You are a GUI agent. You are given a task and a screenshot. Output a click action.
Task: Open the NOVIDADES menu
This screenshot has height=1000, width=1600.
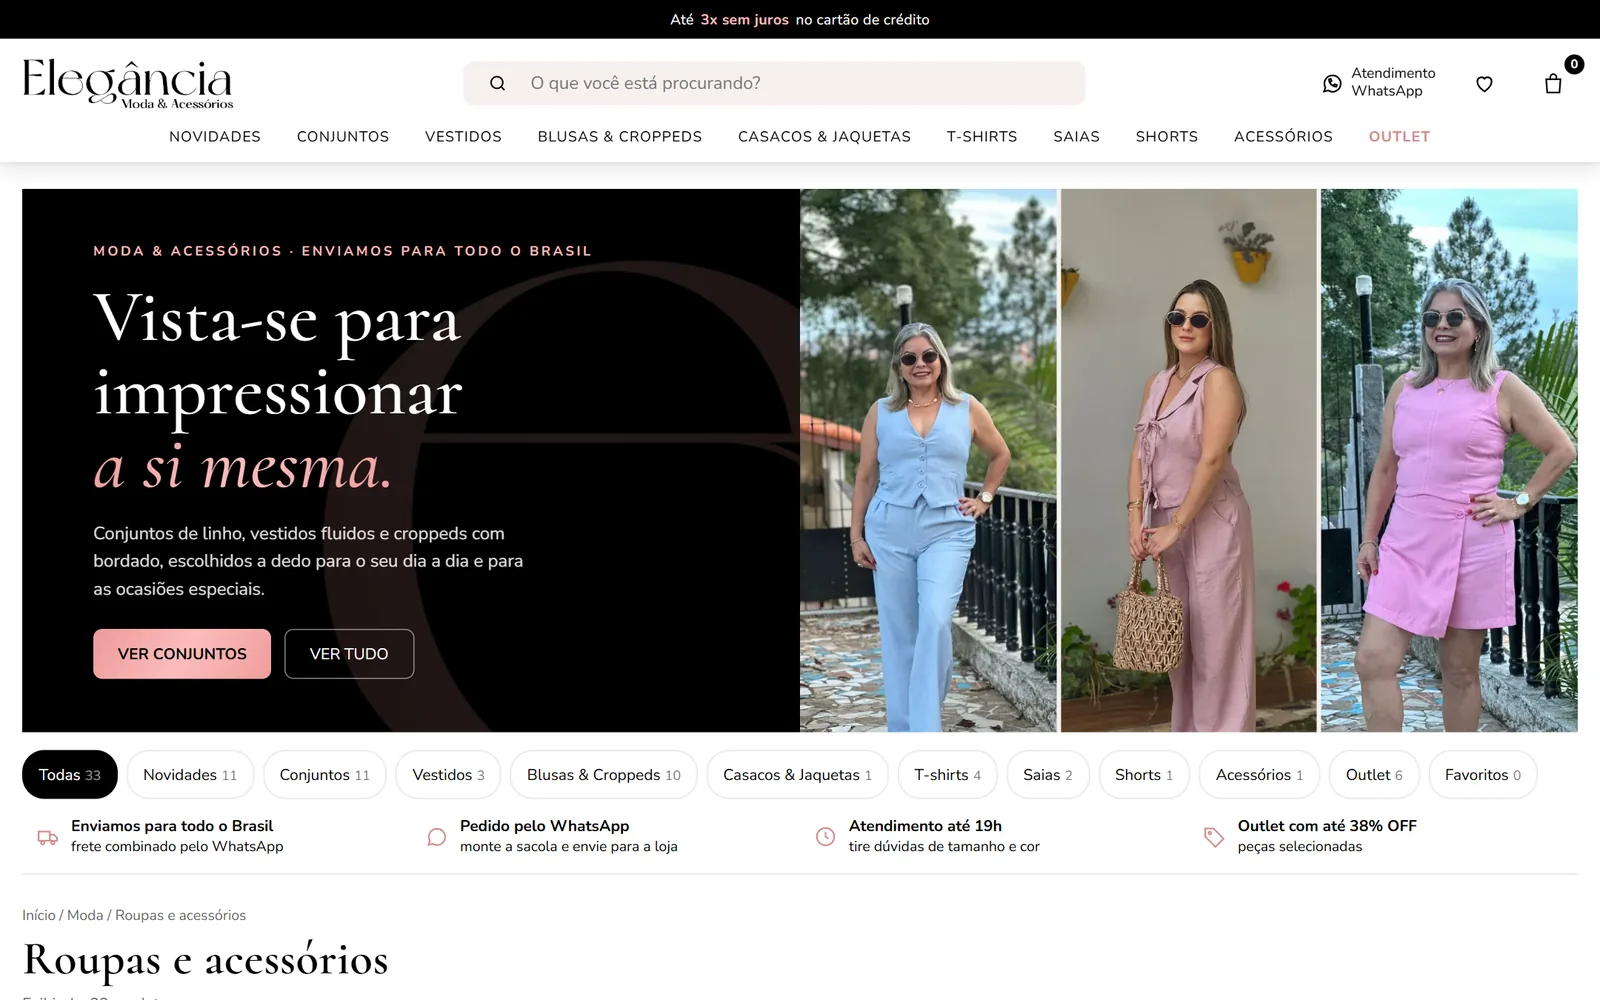[x=215, y=136]
